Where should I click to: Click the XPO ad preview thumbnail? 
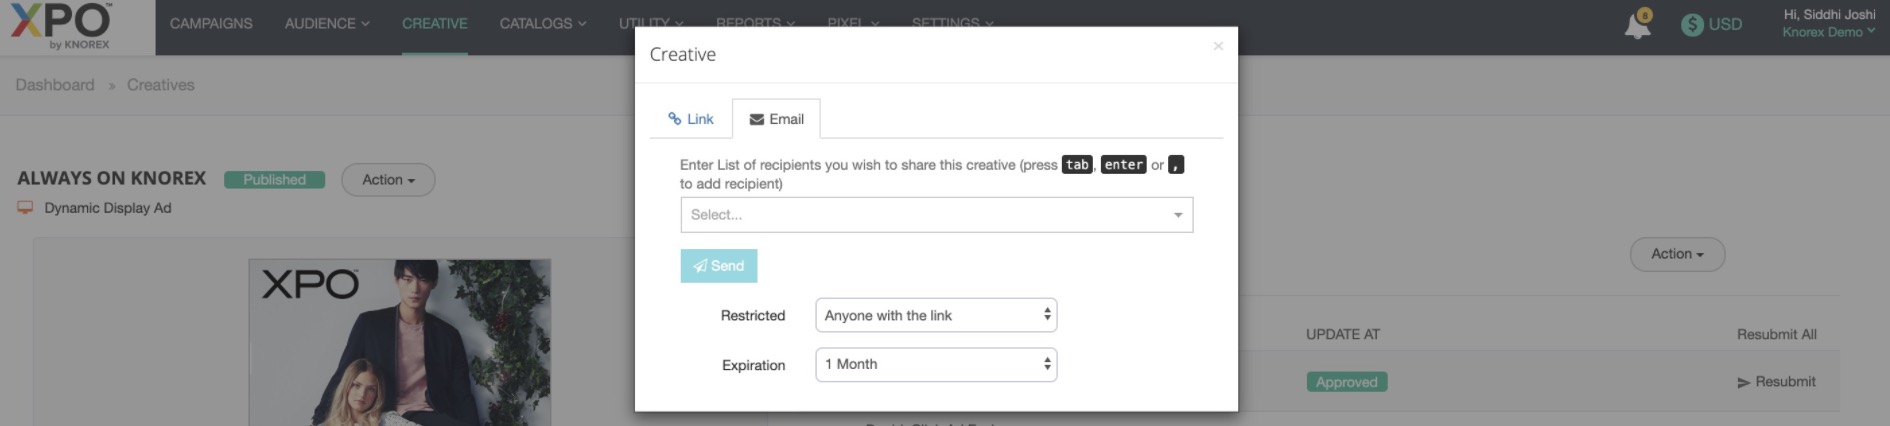click(x=399, y=342)
